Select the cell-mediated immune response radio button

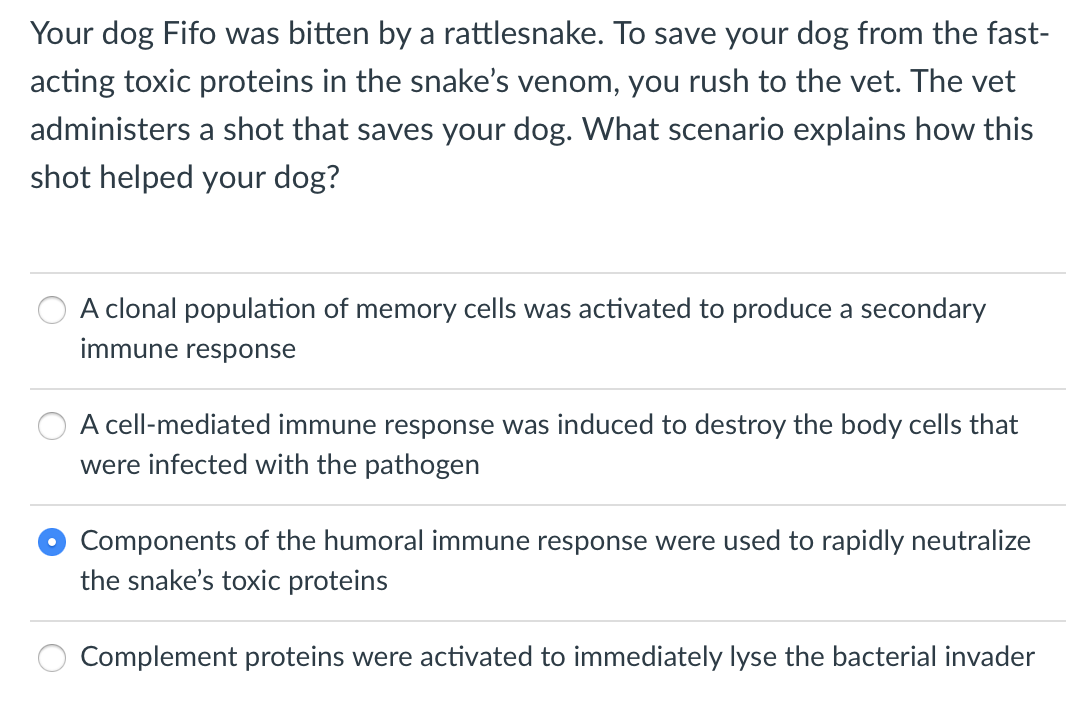click(52, 426)
